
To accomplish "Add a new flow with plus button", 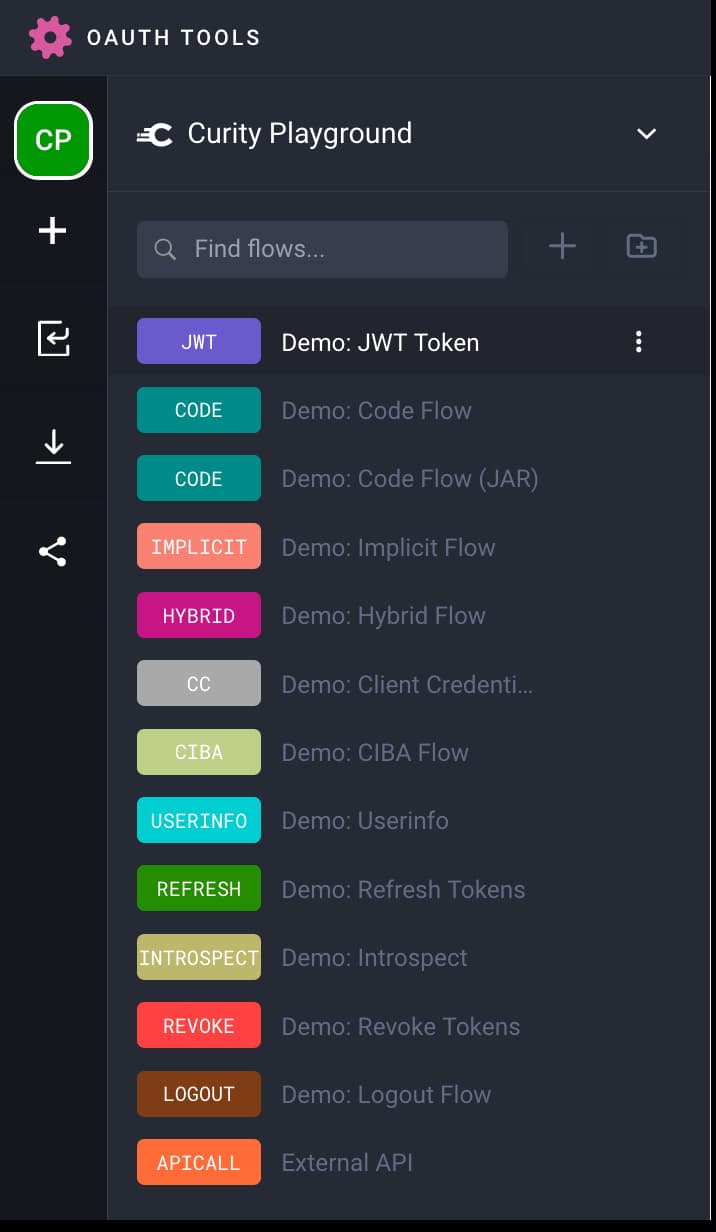I will click(562, 246).
